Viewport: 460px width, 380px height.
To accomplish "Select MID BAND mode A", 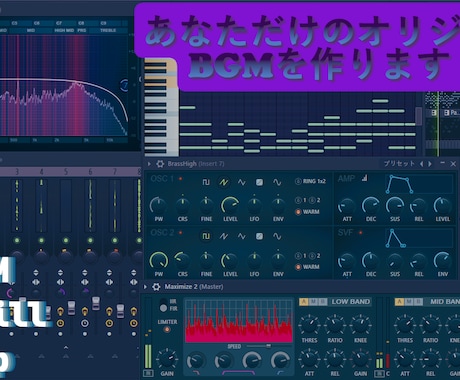I will pos(399,302).
